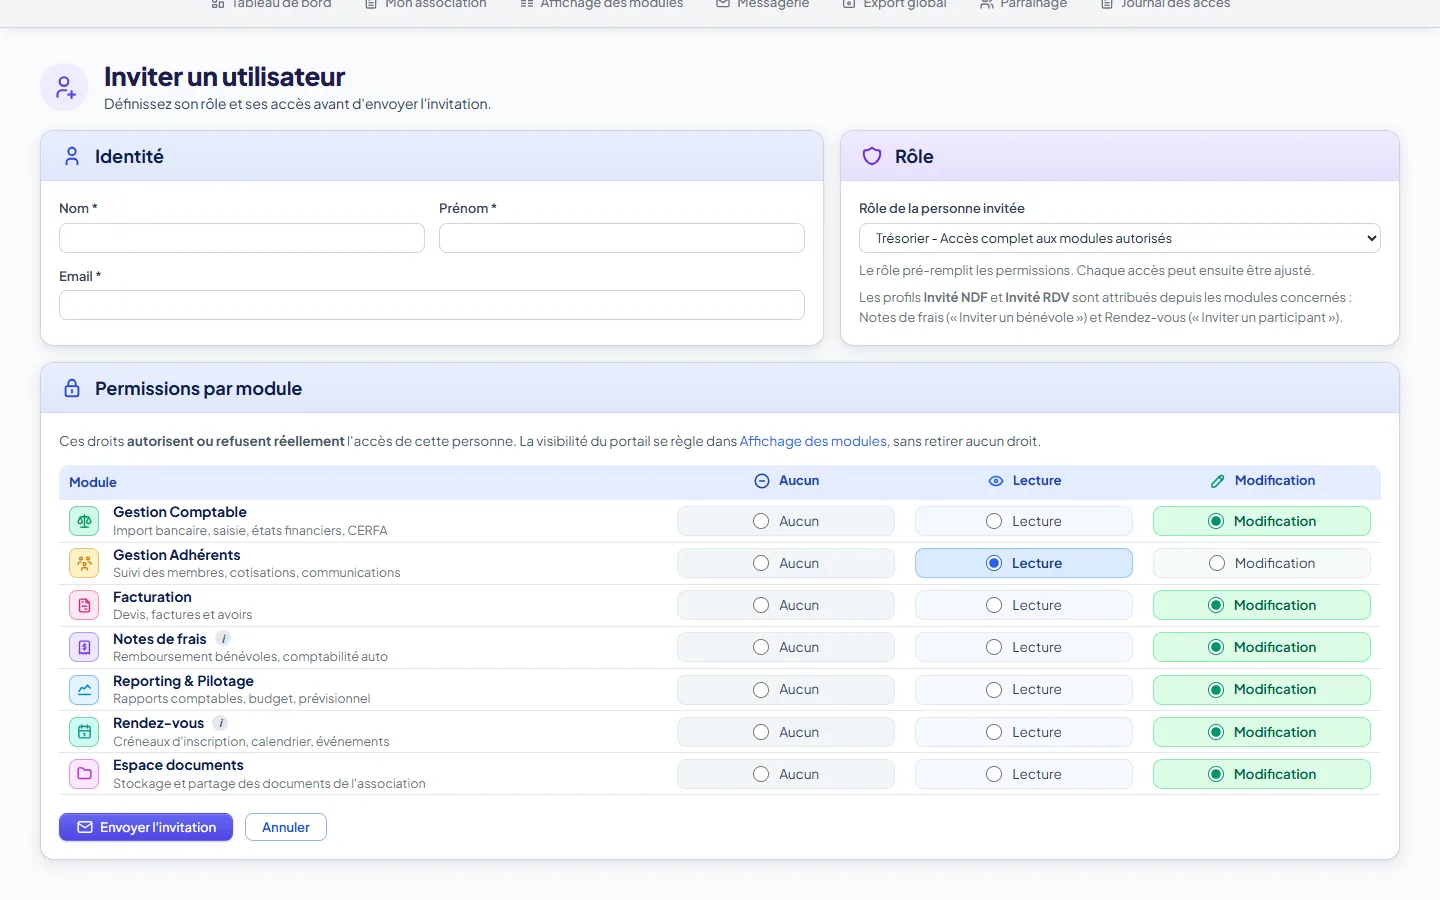Click the Notes de frais receipt icon

point(84,647)
